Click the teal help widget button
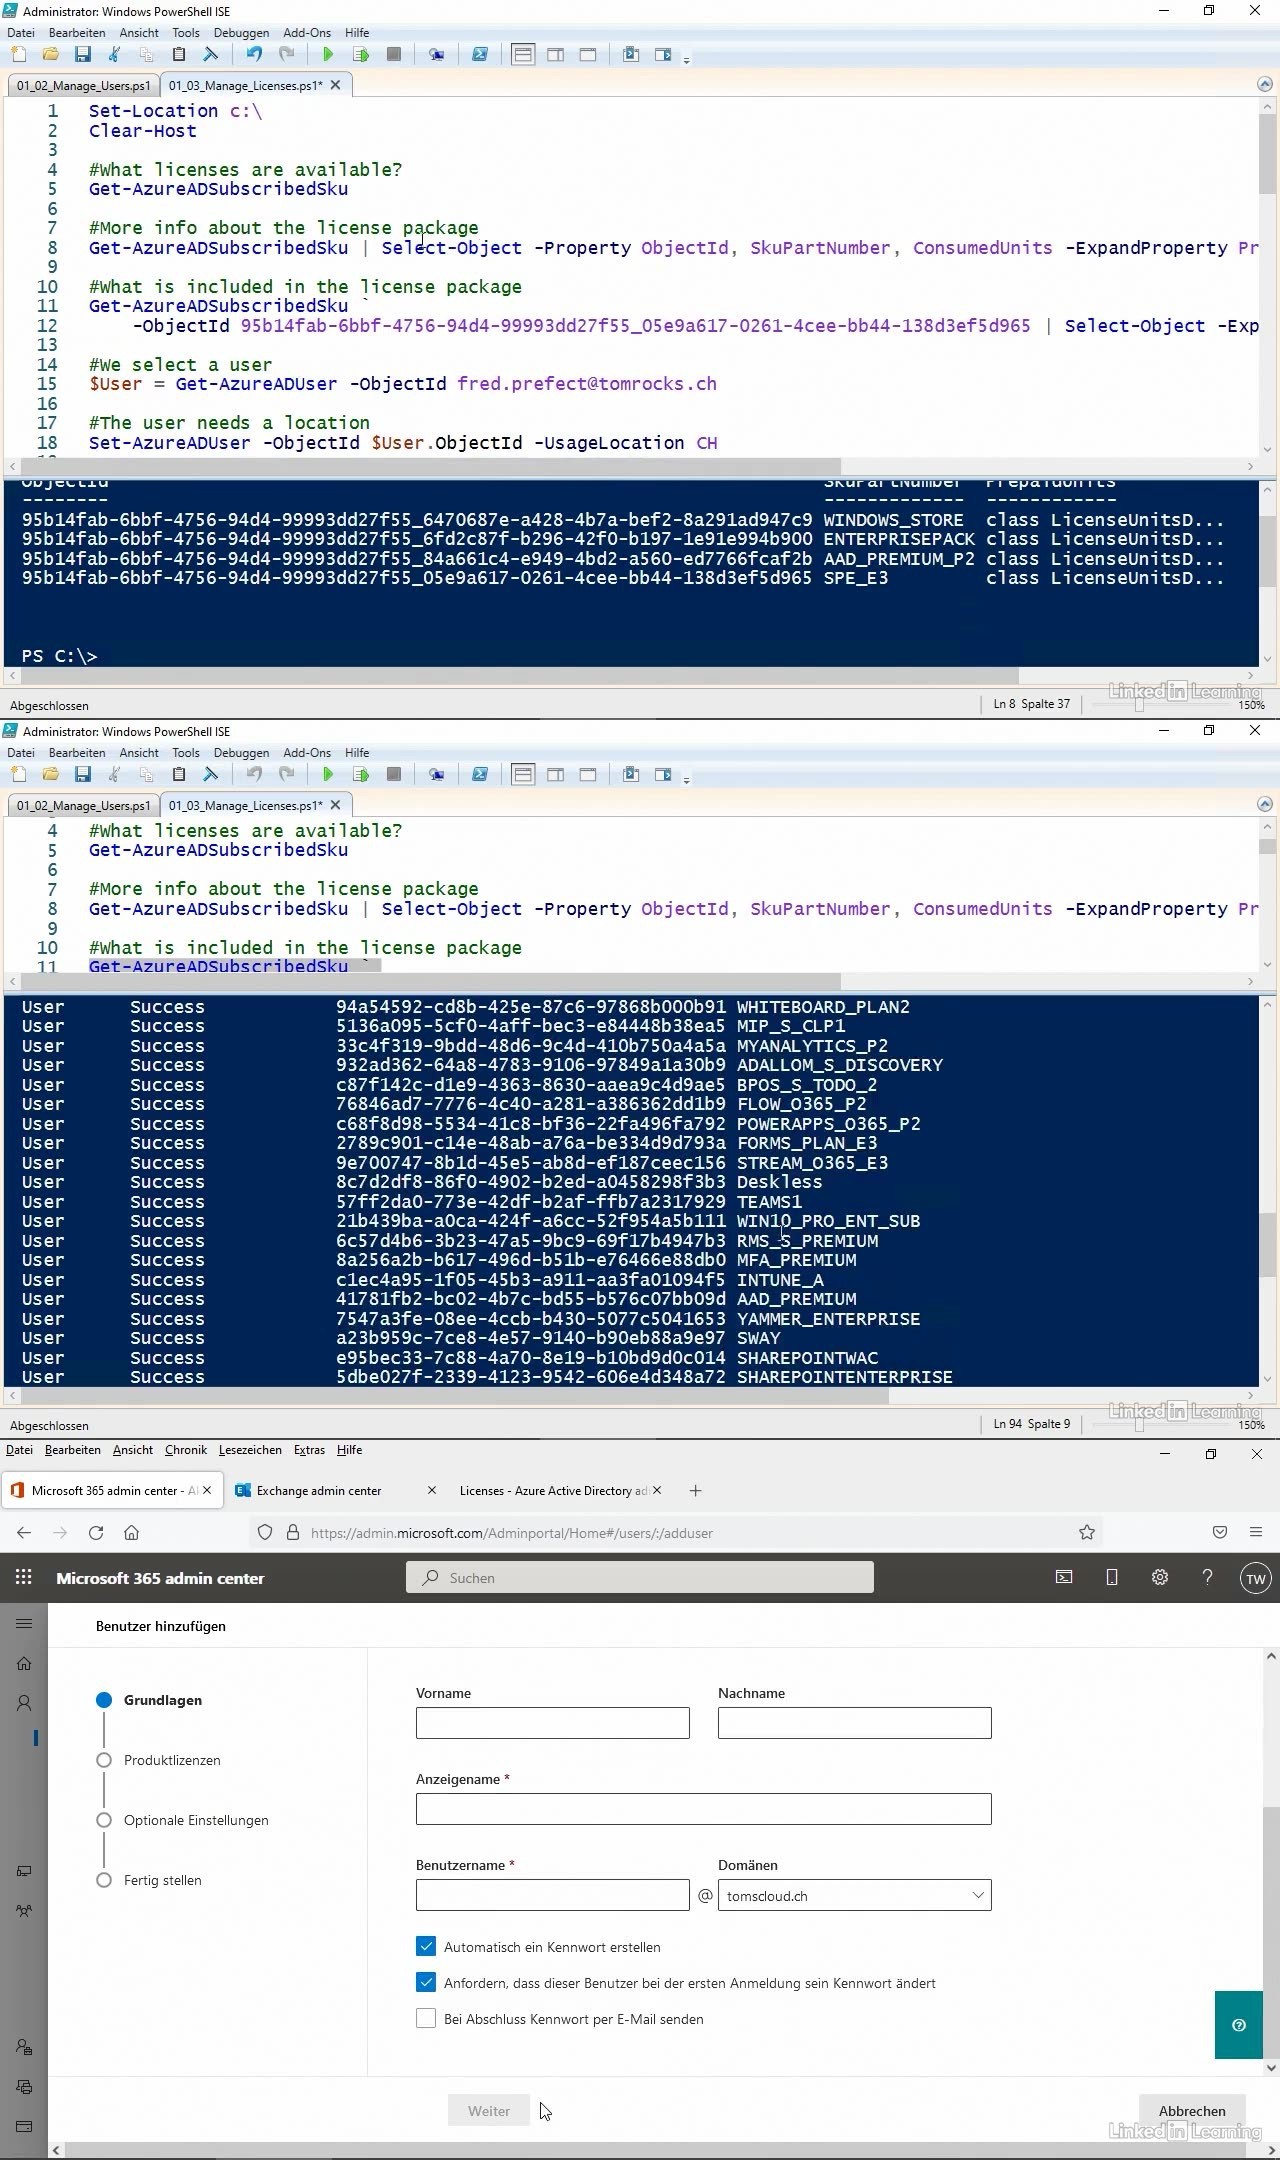The image size is (1280, 2160). pyautogui.click(x=1238, y=2025)
